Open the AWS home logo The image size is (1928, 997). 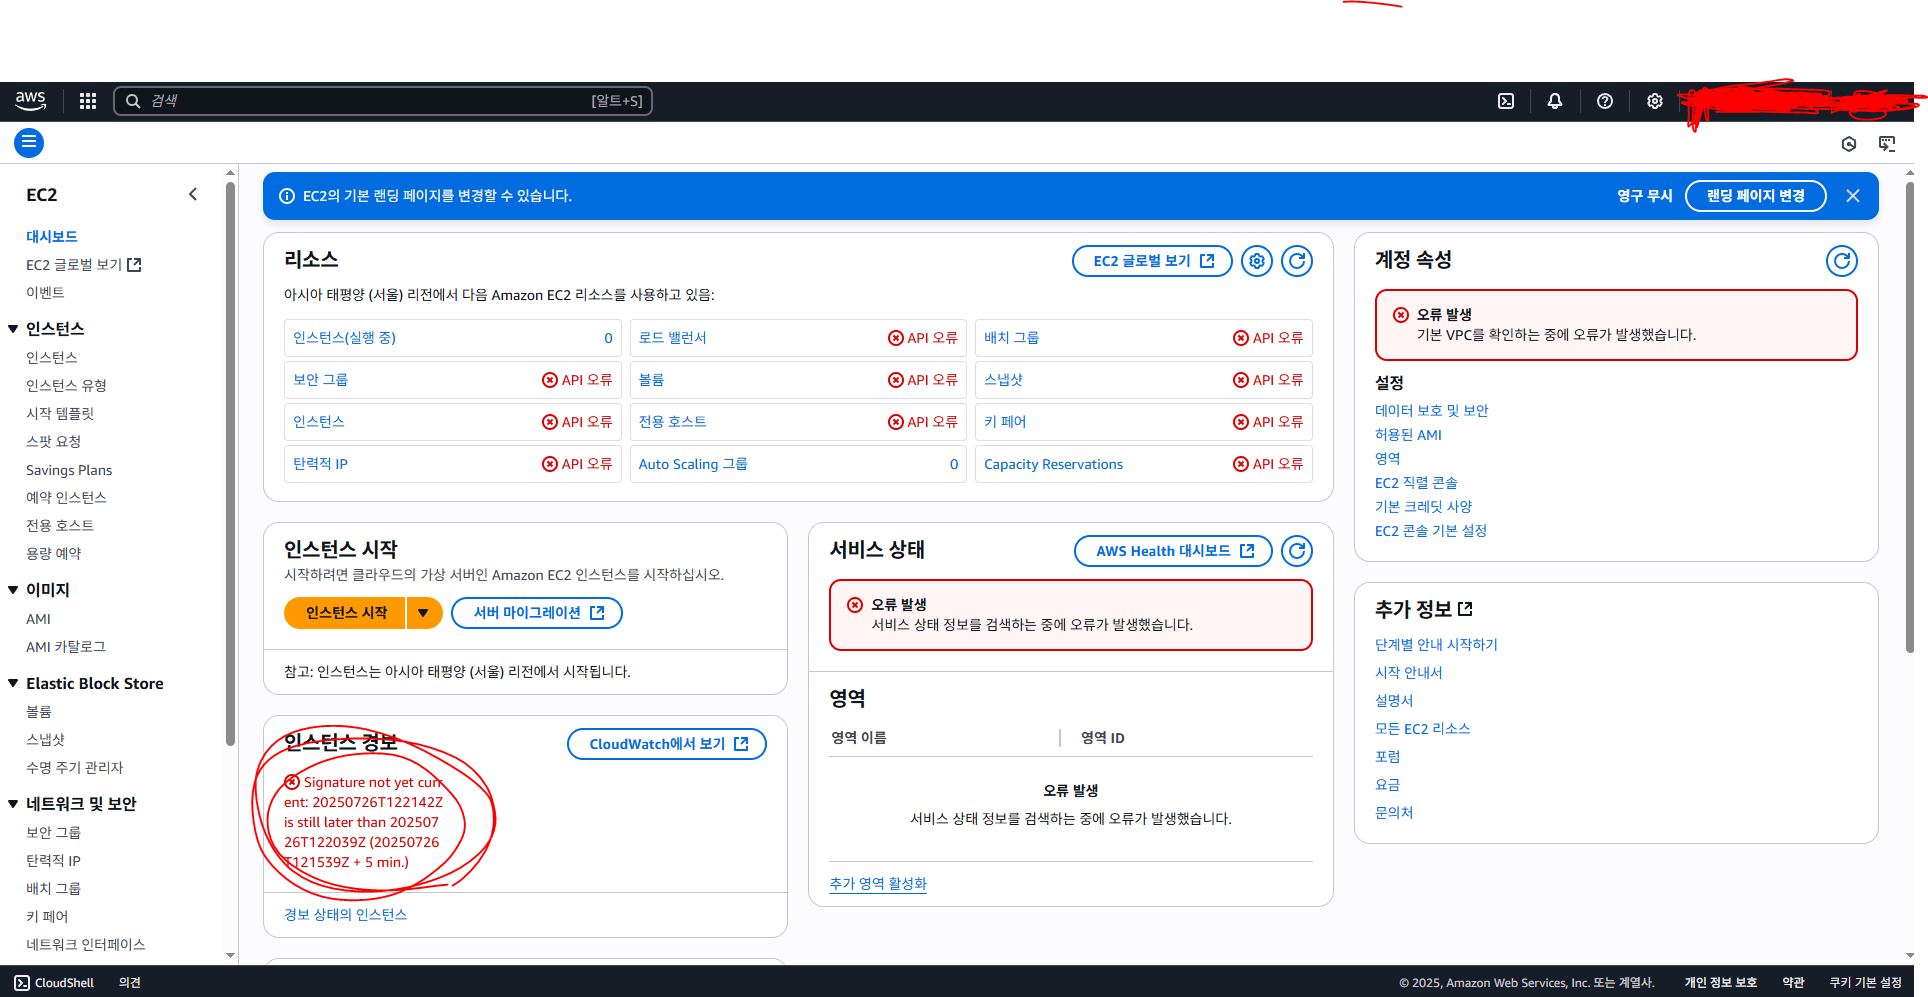click(x=30, y=100)
